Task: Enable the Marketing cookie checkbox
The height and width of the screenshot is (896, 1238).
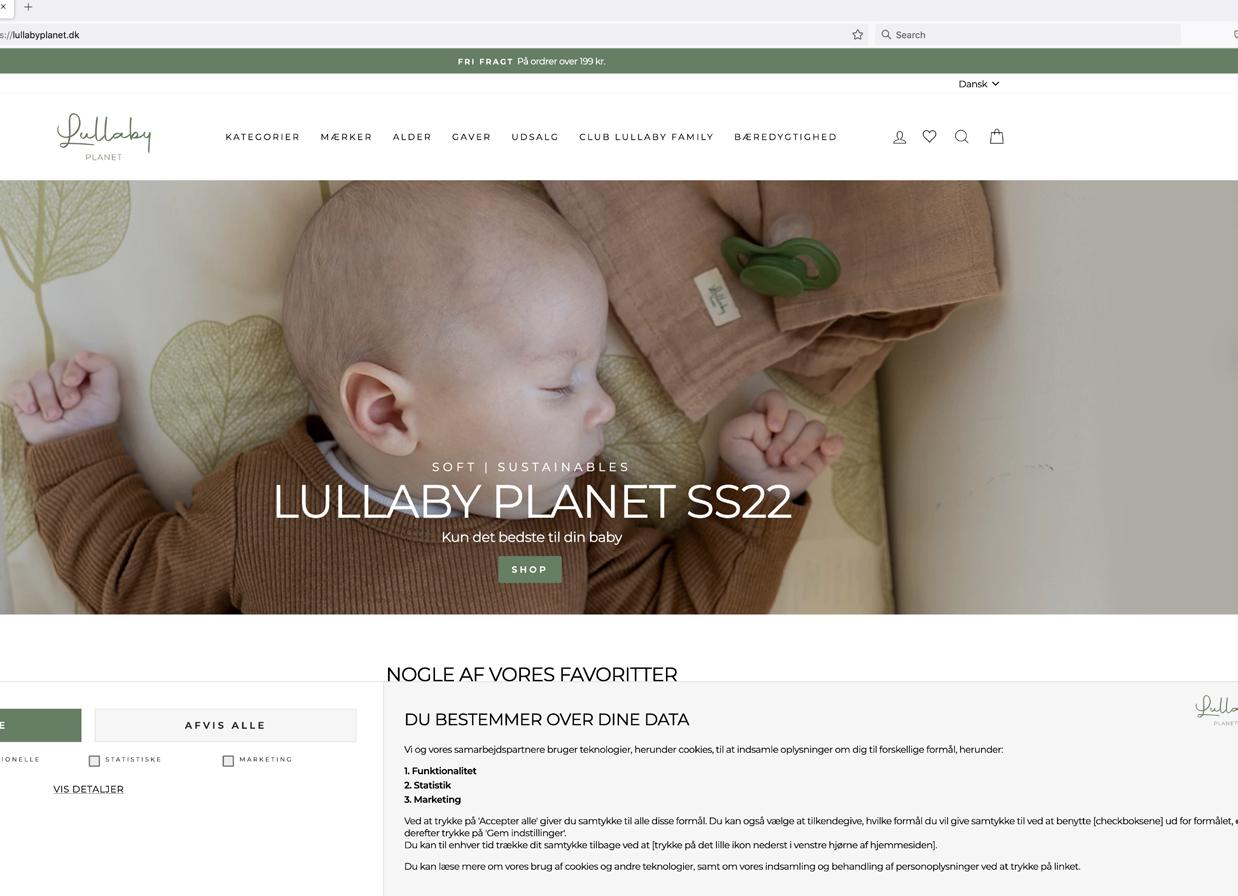Action: click(x=228, y=761)
